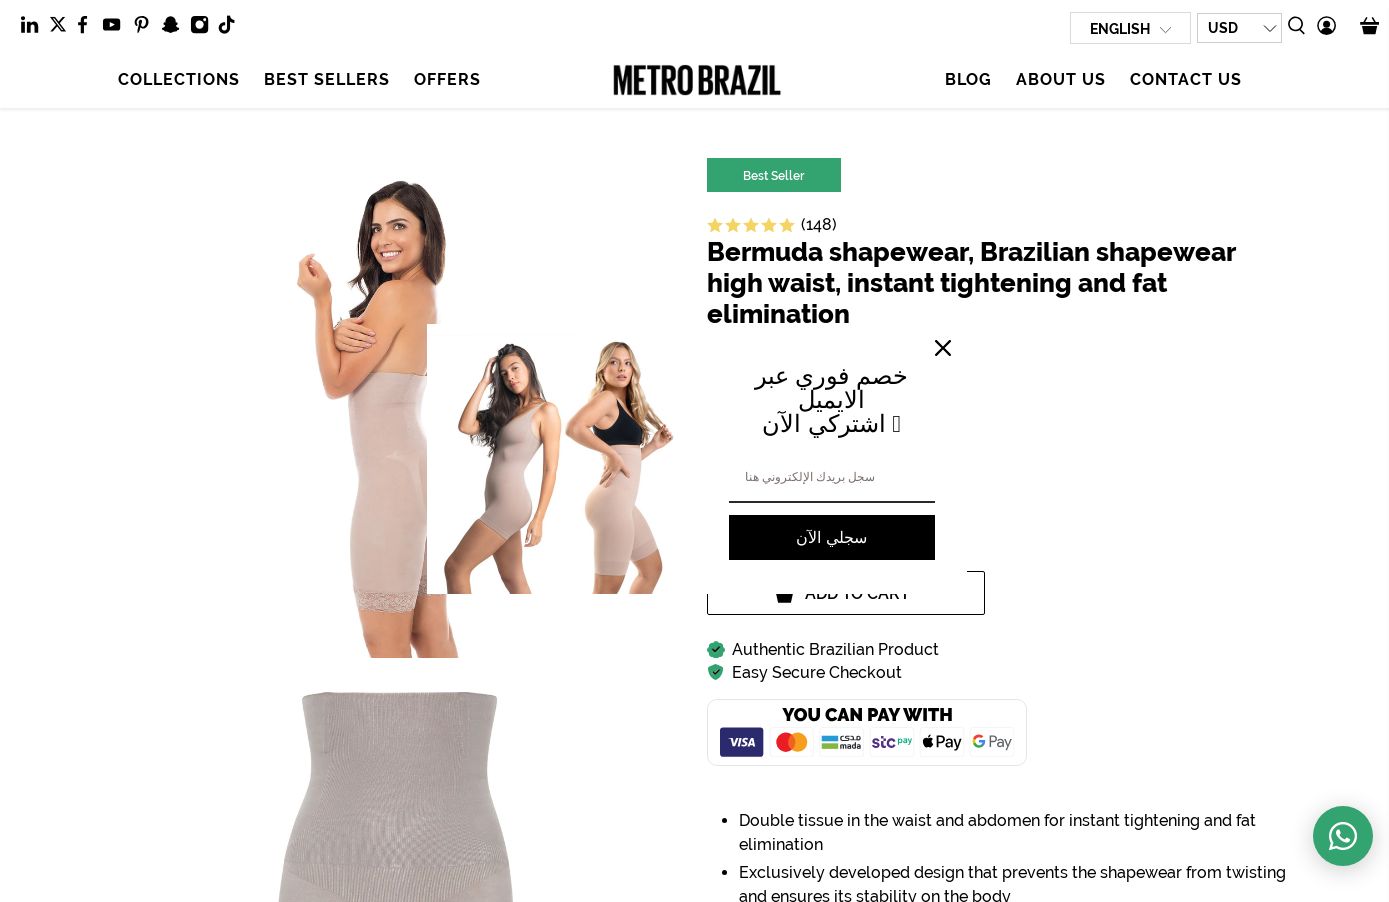The width and height of the screenshot is (1389, 902).
Task: Go to the CONTACT US page
Action: (1186, 79)
